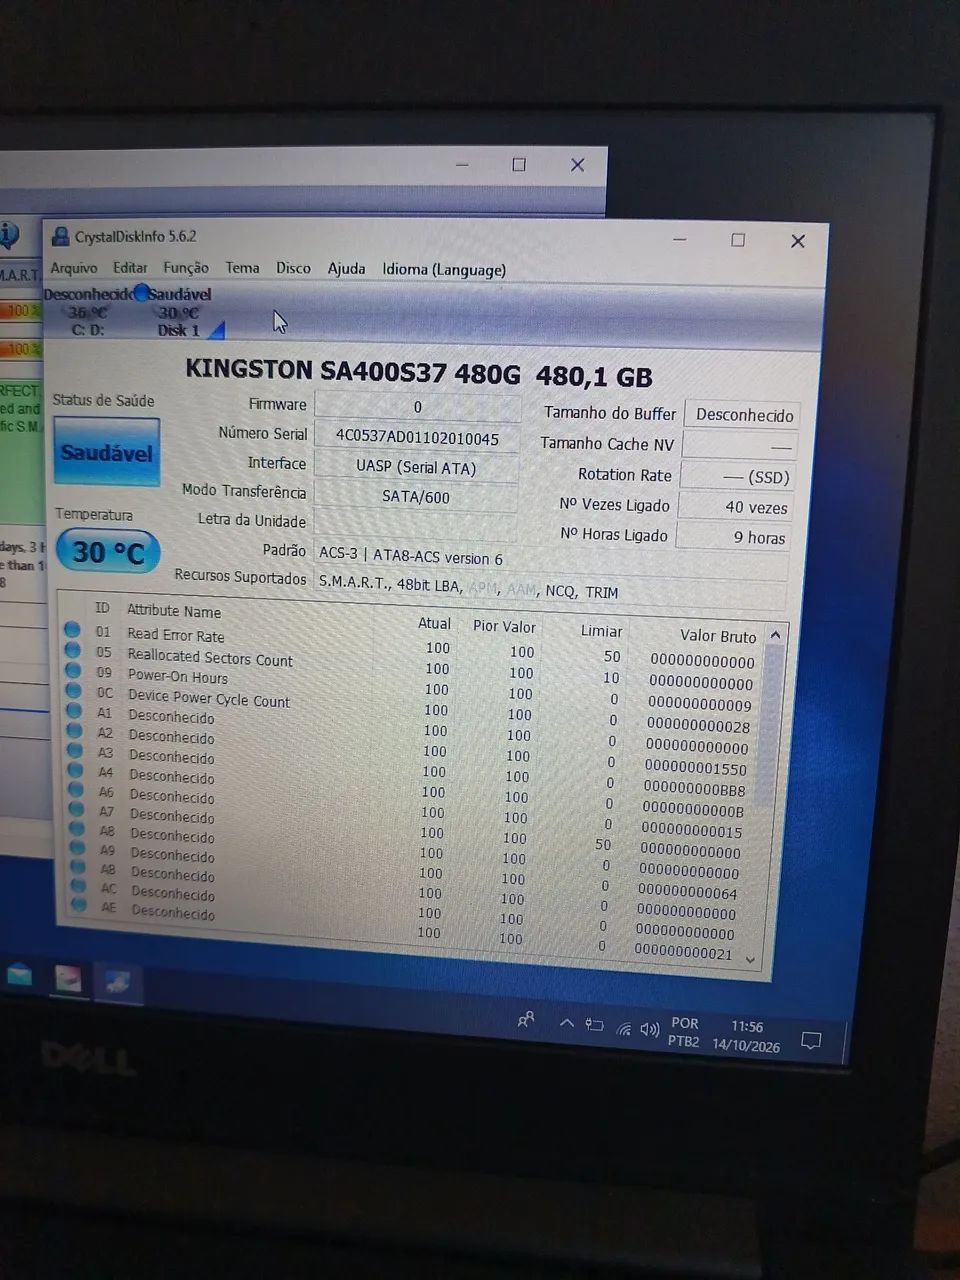Click the Attribute Name column header
Screen dimensions: 960x1280
click(x=174, y=611)
